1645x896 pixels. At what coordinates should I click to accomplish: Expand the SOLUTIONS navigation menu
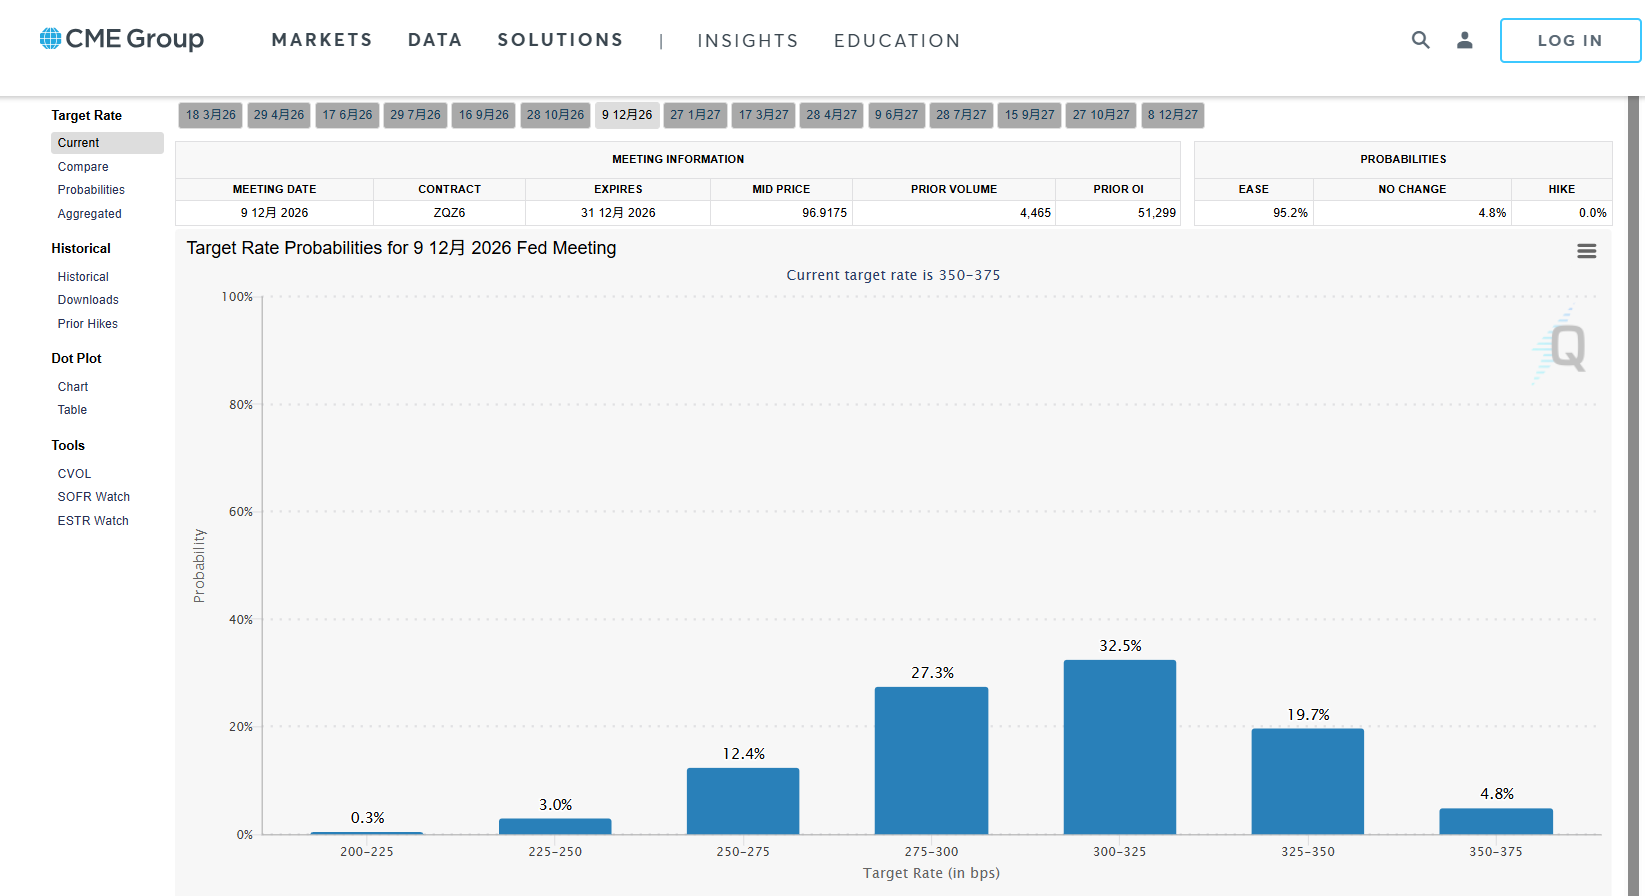pyautogui.click(x=560, y=40)
